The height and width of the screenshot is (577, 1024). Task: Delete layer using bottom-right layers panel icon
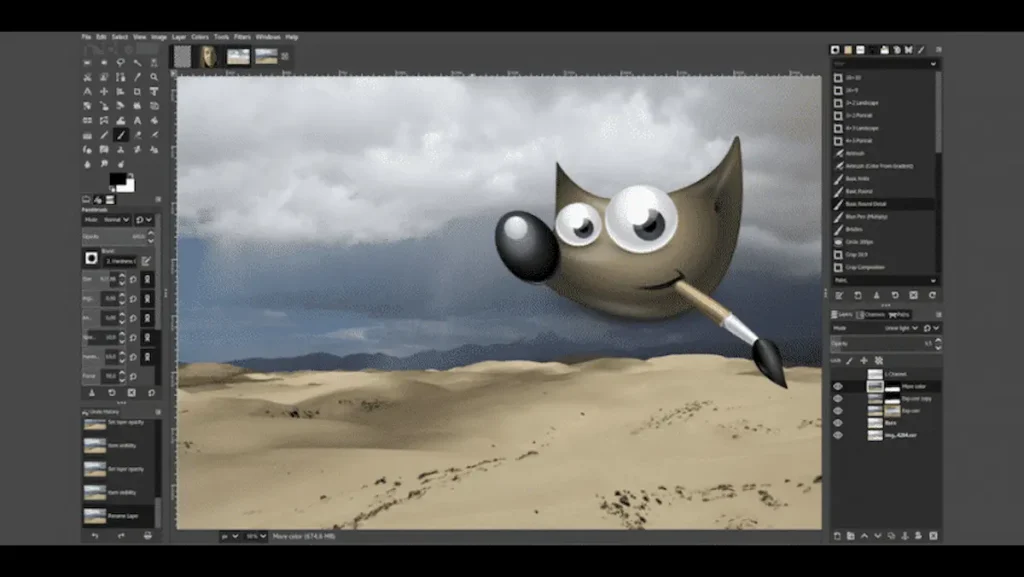tap(931, 536)
